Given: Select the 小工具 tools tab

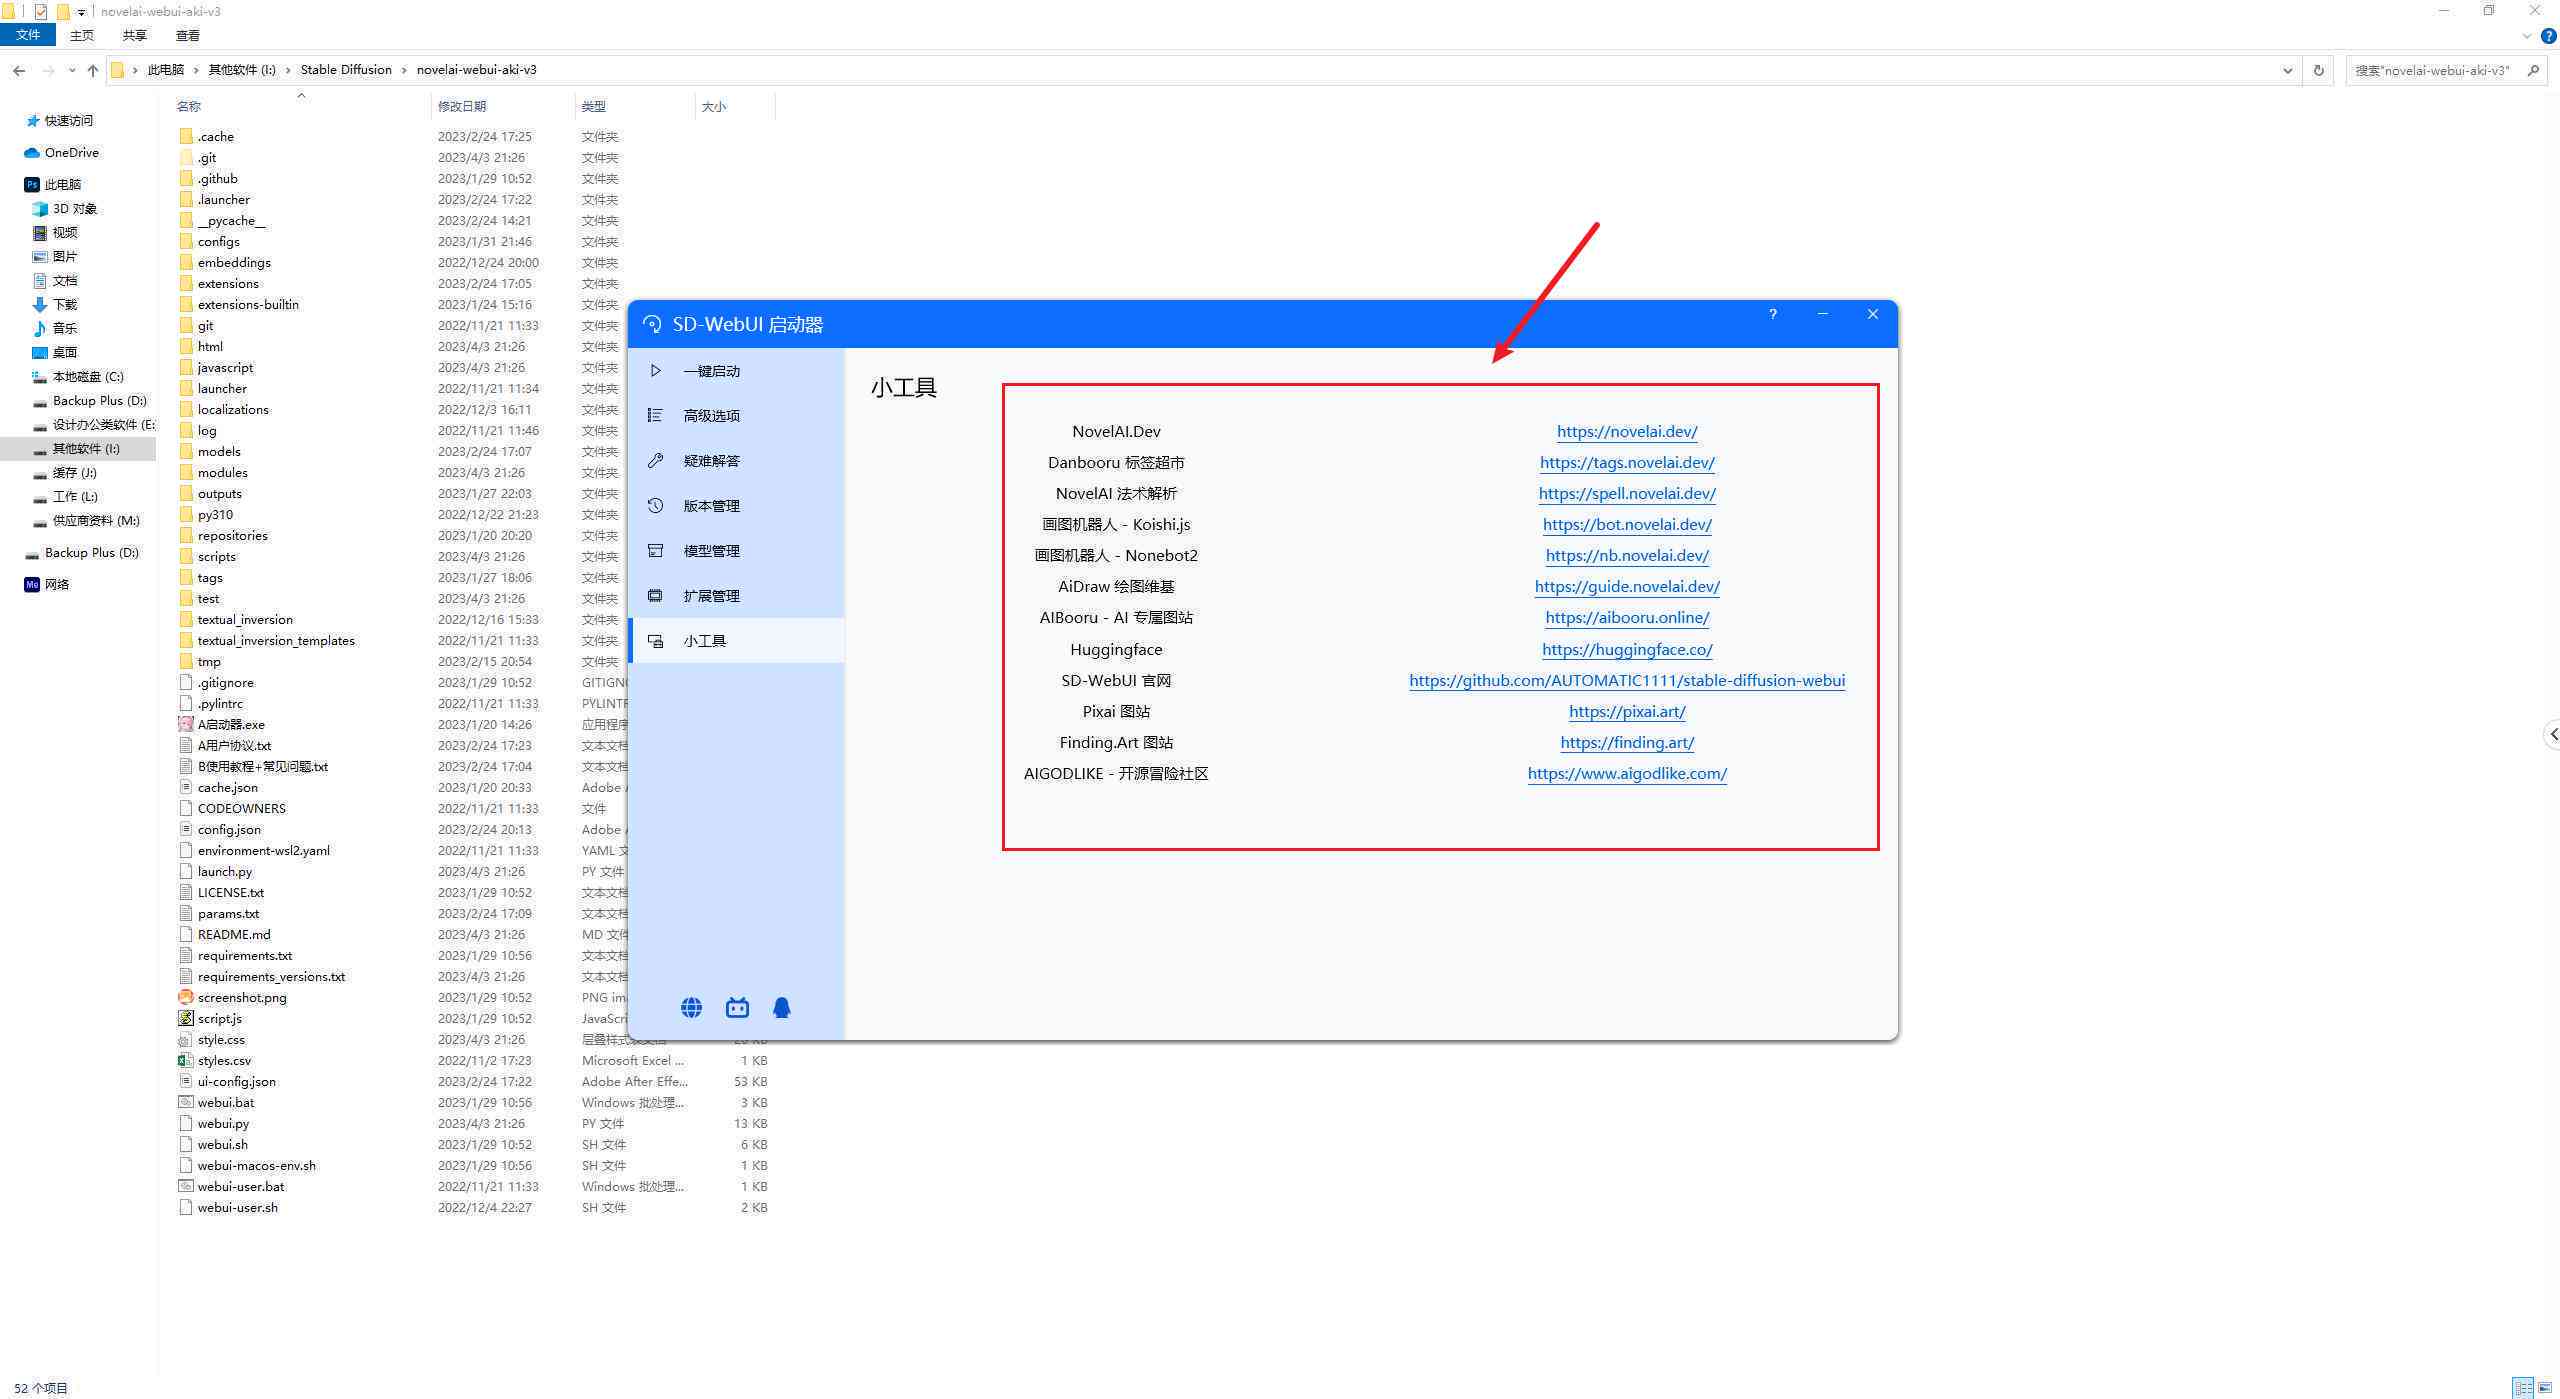Looking at the screenshot, I should point(737,641).
